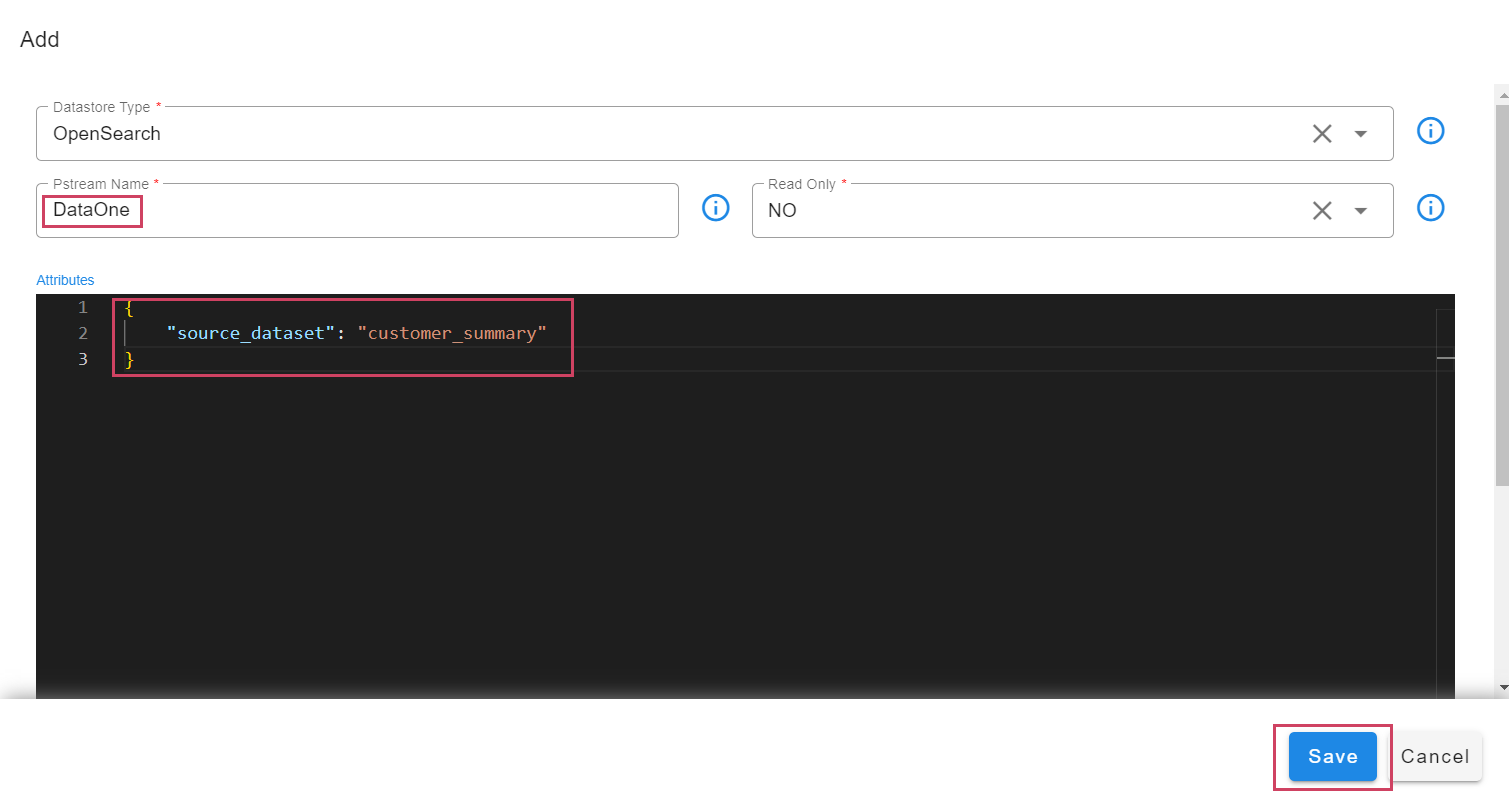
Task: Click the customer_summary value in the JSON
Action: pos(452,332)
